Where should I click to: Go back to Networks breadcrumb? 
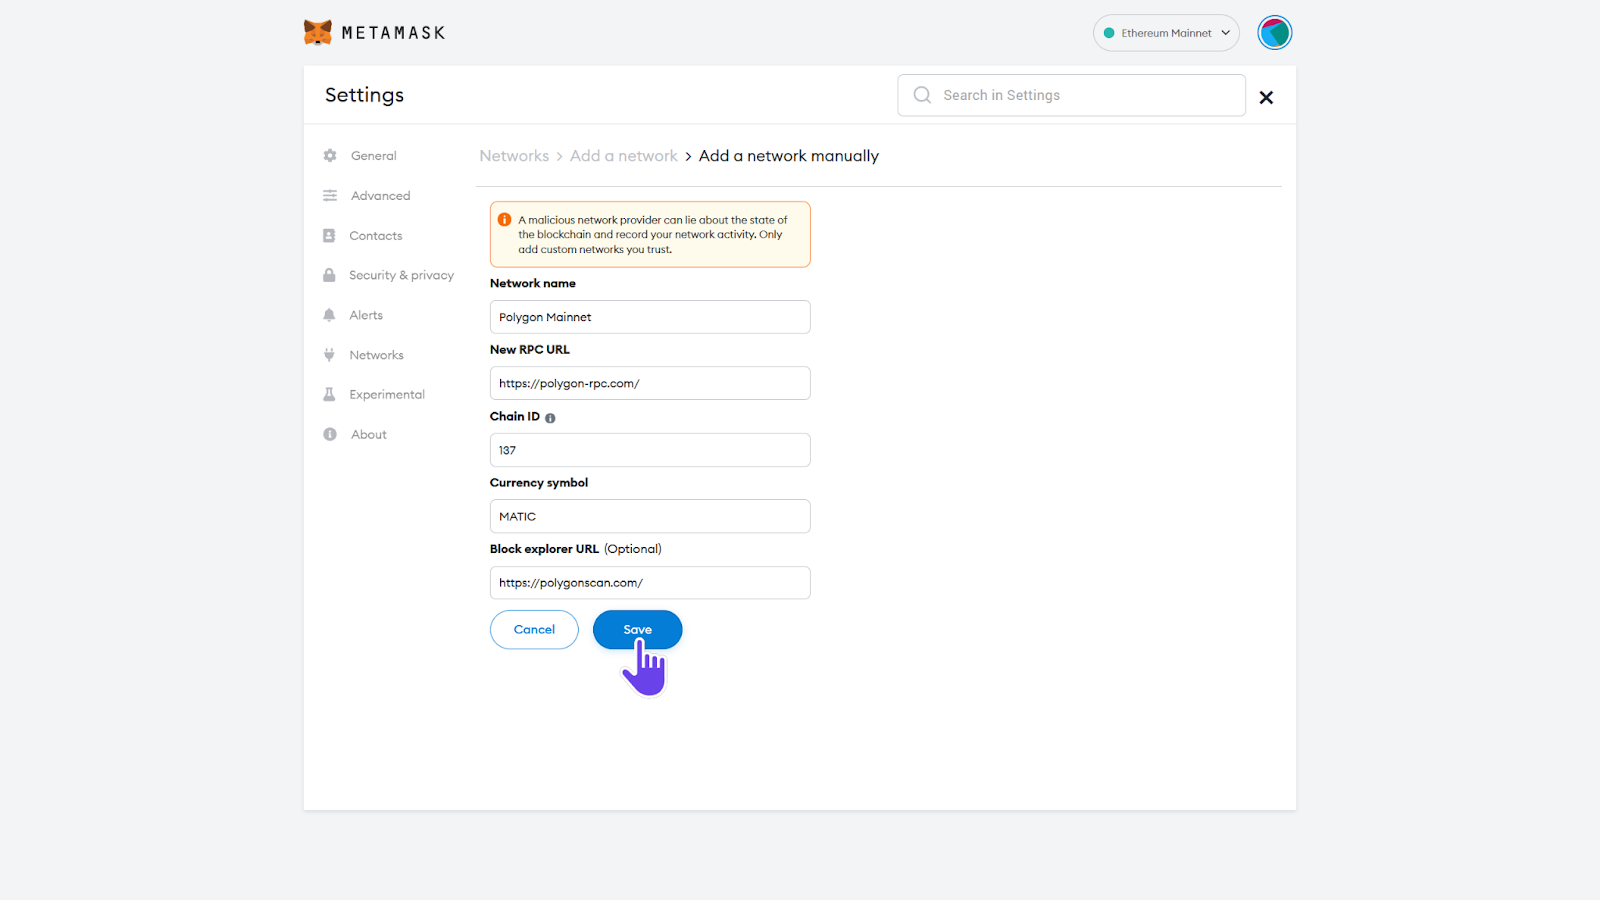[x=514, y=156]
